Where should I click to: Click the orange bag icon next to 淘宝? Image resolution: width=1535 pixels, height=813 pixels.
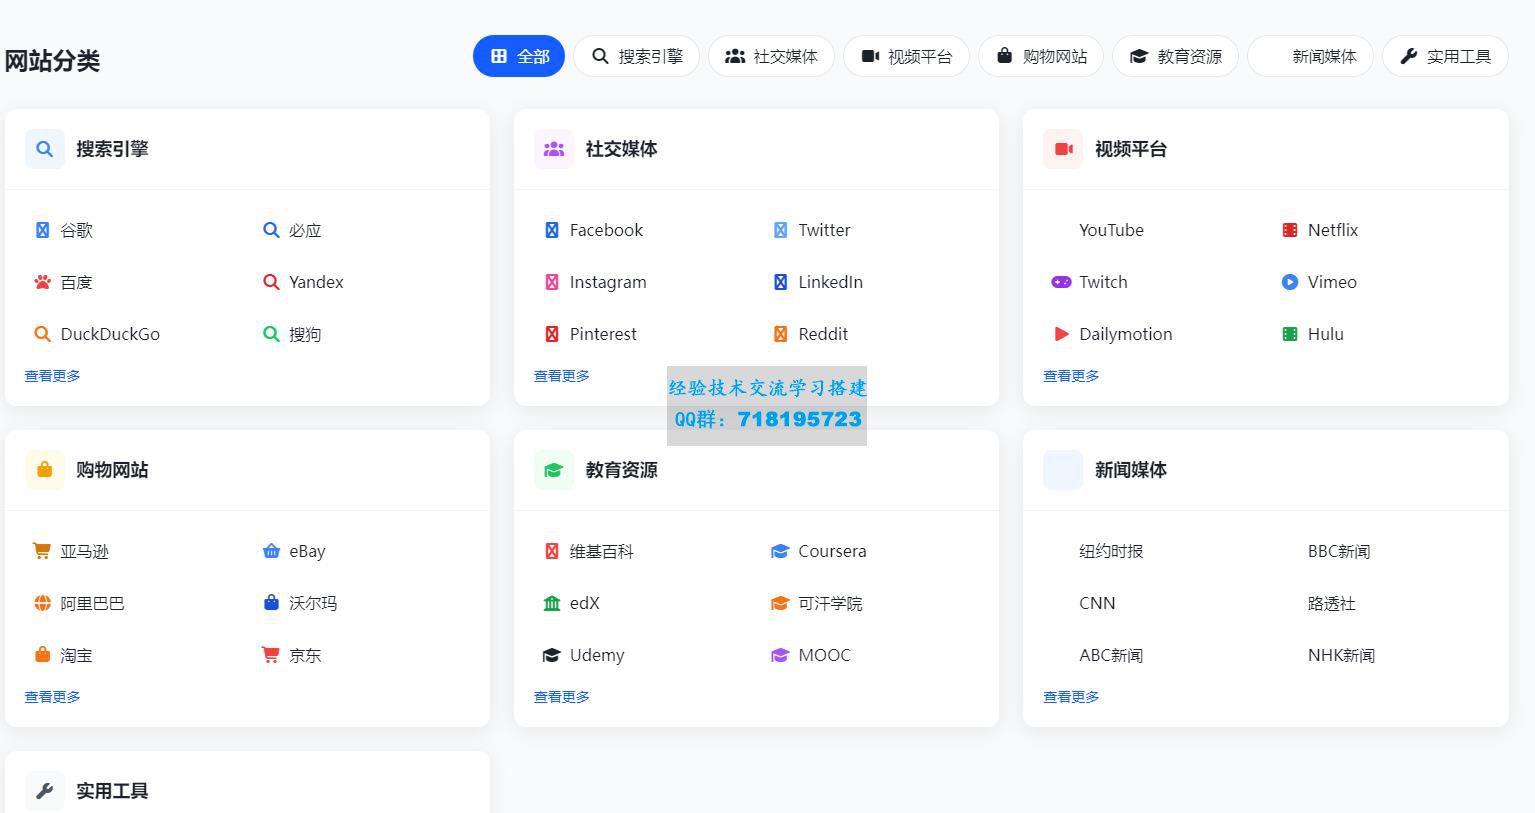click(42, 654)
